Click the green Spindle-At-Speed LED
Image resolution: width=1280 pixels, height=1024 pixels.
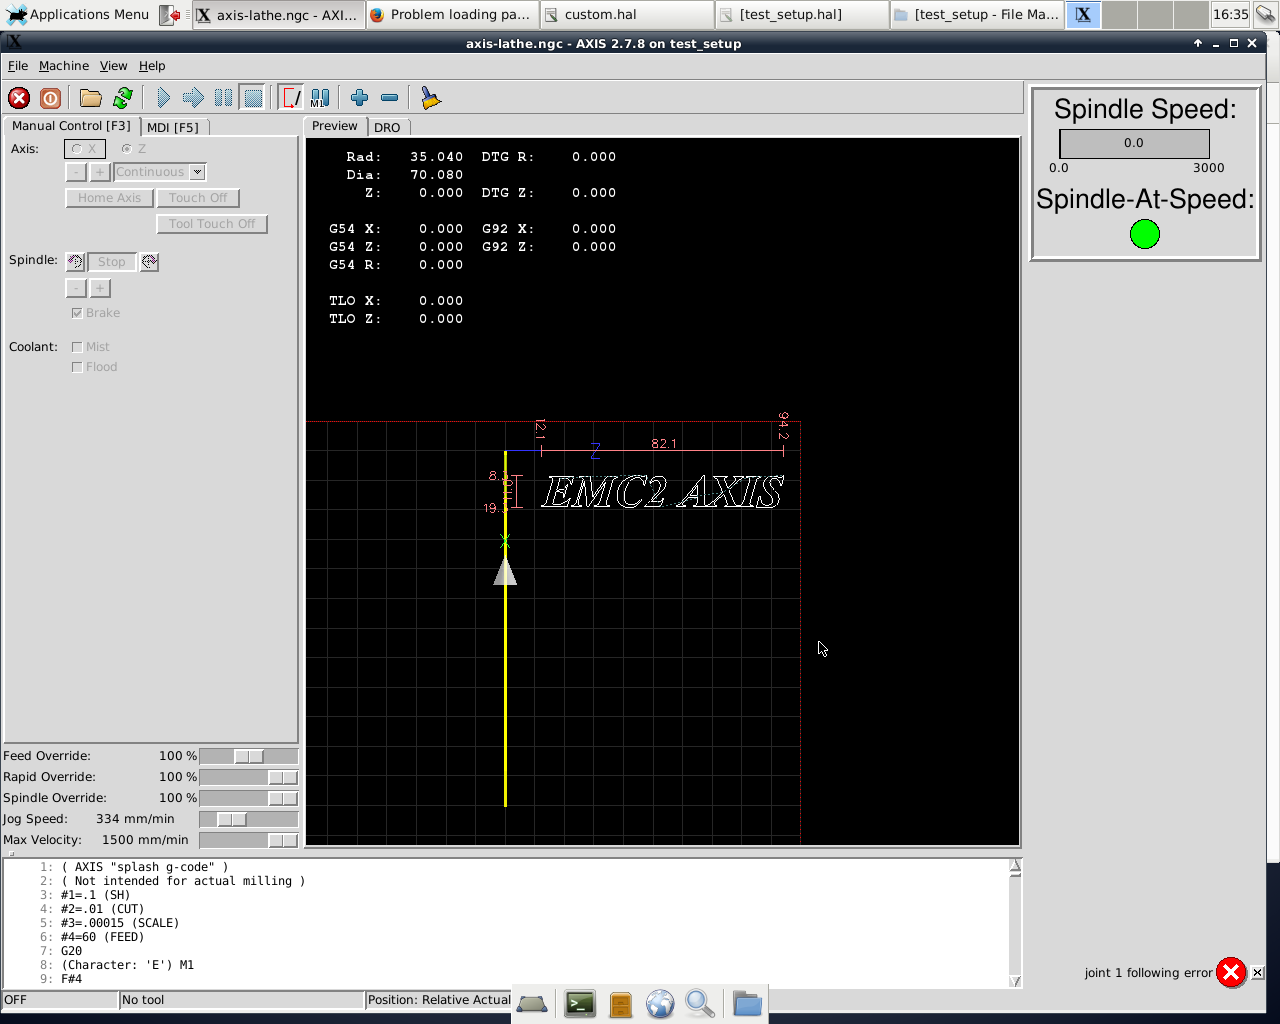tap(1144, 234)
